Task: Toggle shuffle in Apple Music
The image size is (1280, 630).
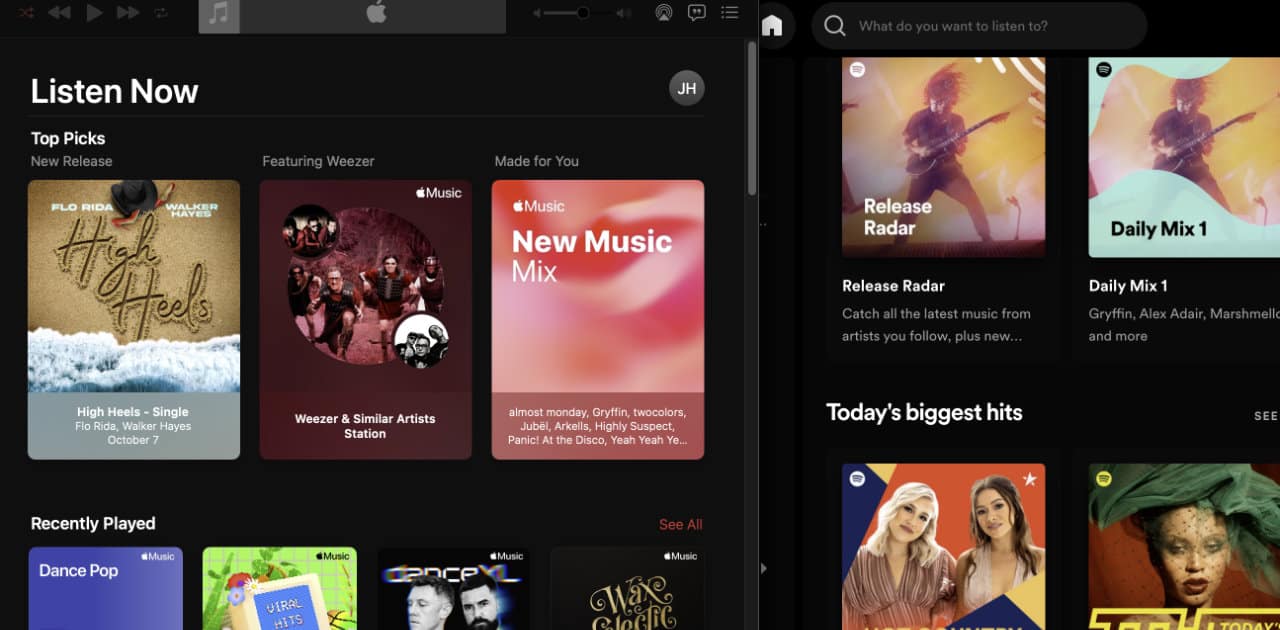Action: point(27,13)
